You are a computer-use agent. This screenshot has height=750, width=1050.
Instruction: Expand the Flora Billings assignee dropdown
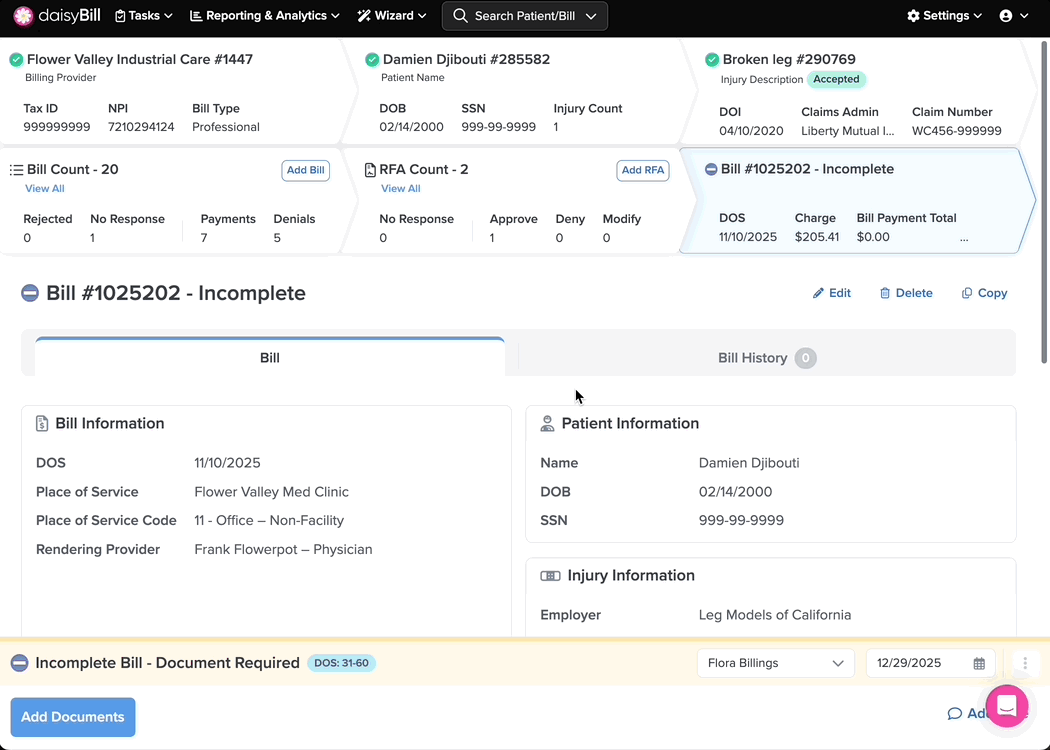[x=775, y=663]
